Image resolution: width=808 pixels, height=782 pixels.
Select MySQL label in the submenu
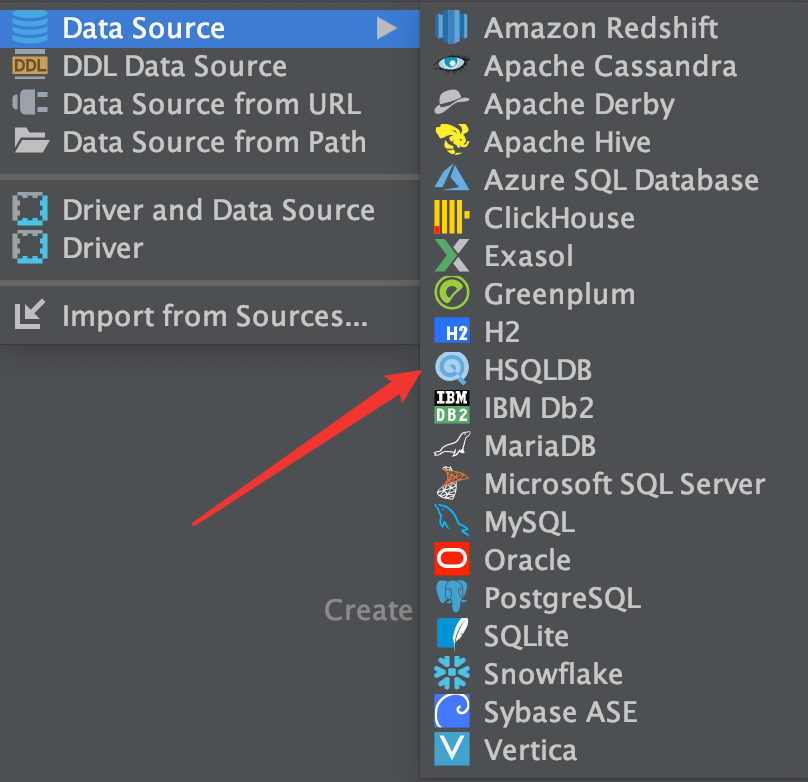530,522
